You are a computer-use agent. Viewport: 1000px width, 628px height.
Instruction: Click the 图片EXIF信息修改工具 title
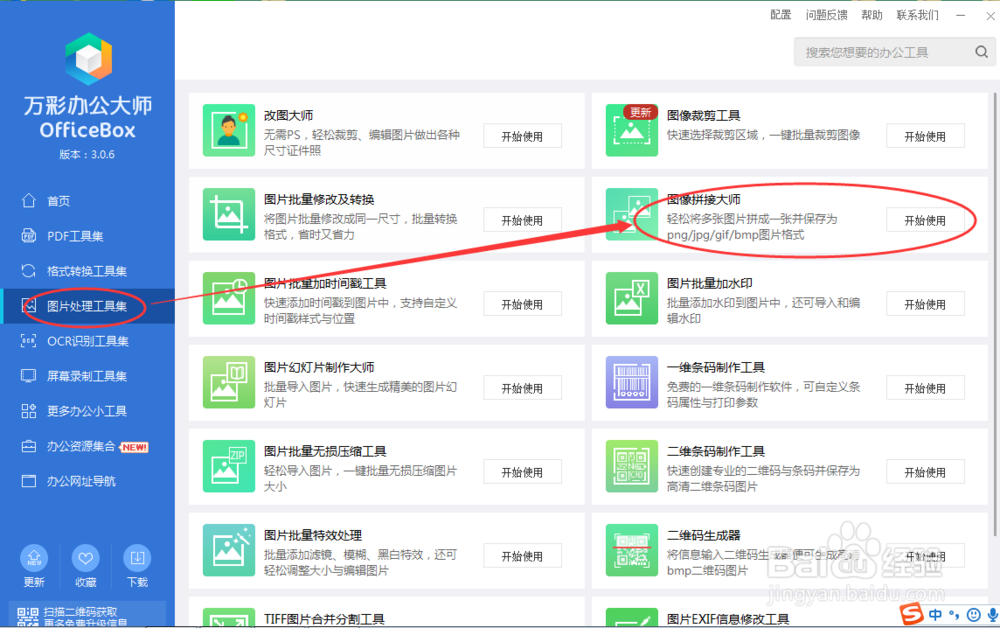click(728, 619)
